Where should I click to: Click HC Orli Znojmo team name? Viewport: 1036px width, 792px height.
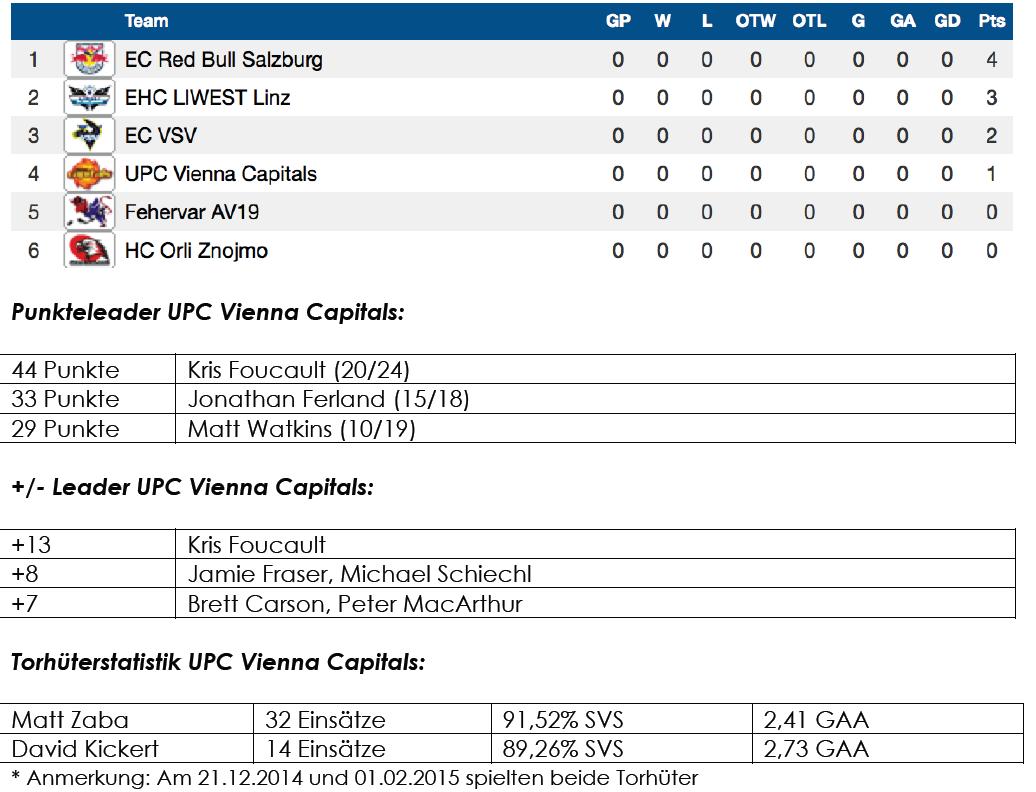point(196,250)
